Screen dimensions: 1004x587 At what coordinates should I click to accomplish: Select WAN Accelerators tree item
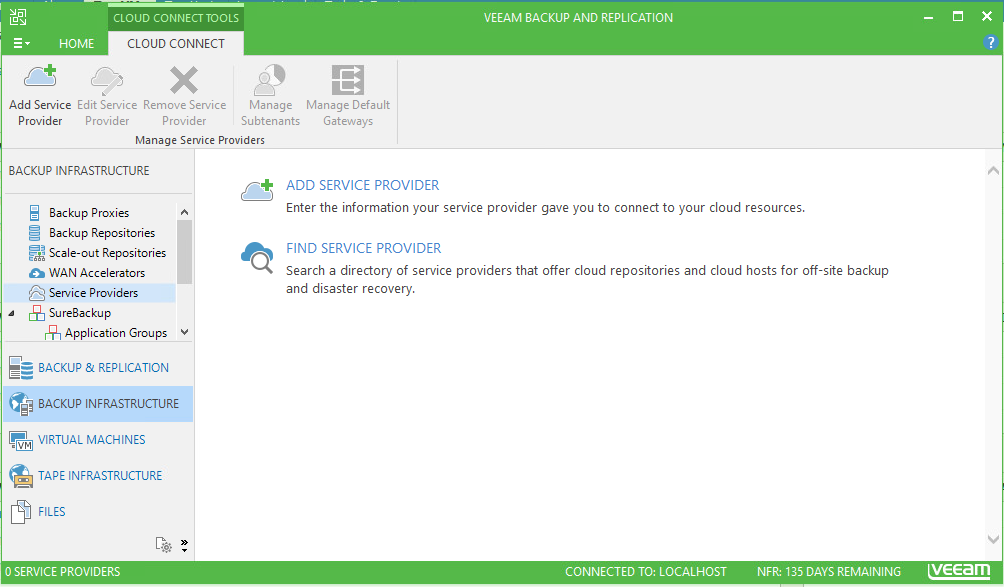[x=96, y=273]
